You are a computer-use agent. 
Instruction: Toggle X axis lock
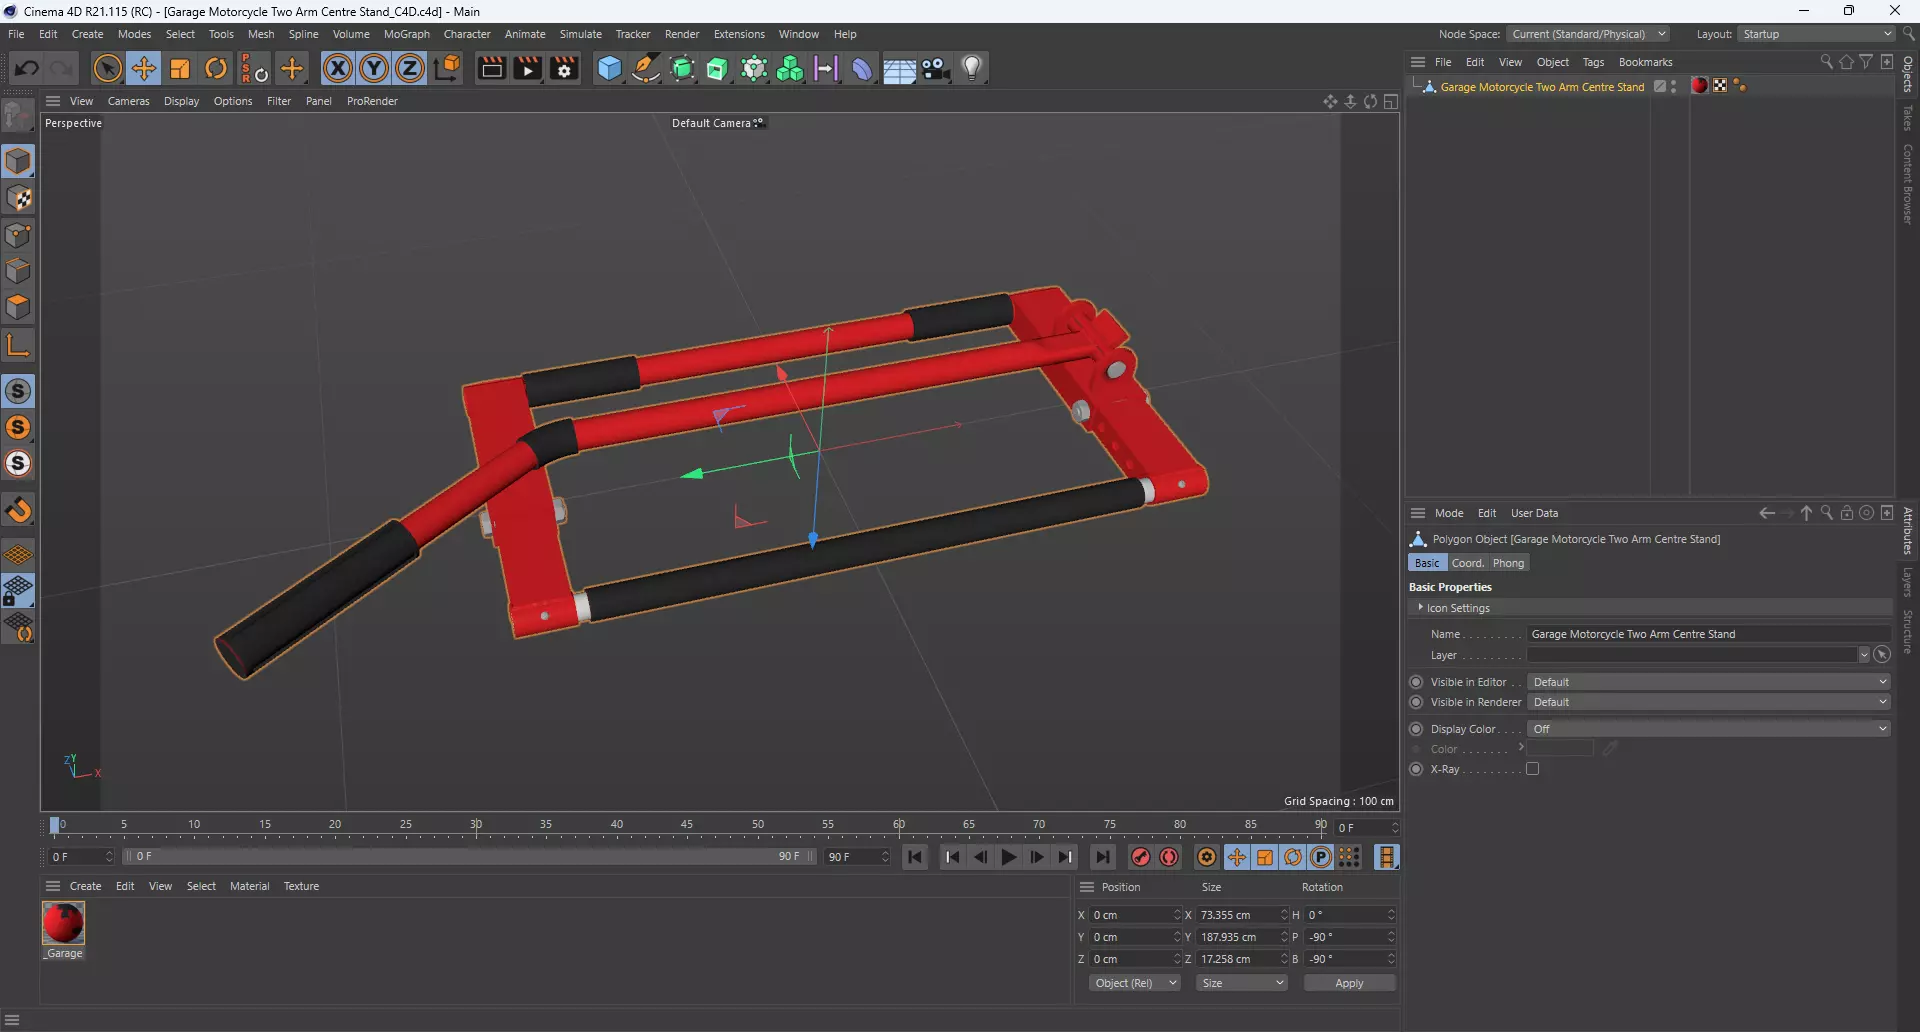338,68
